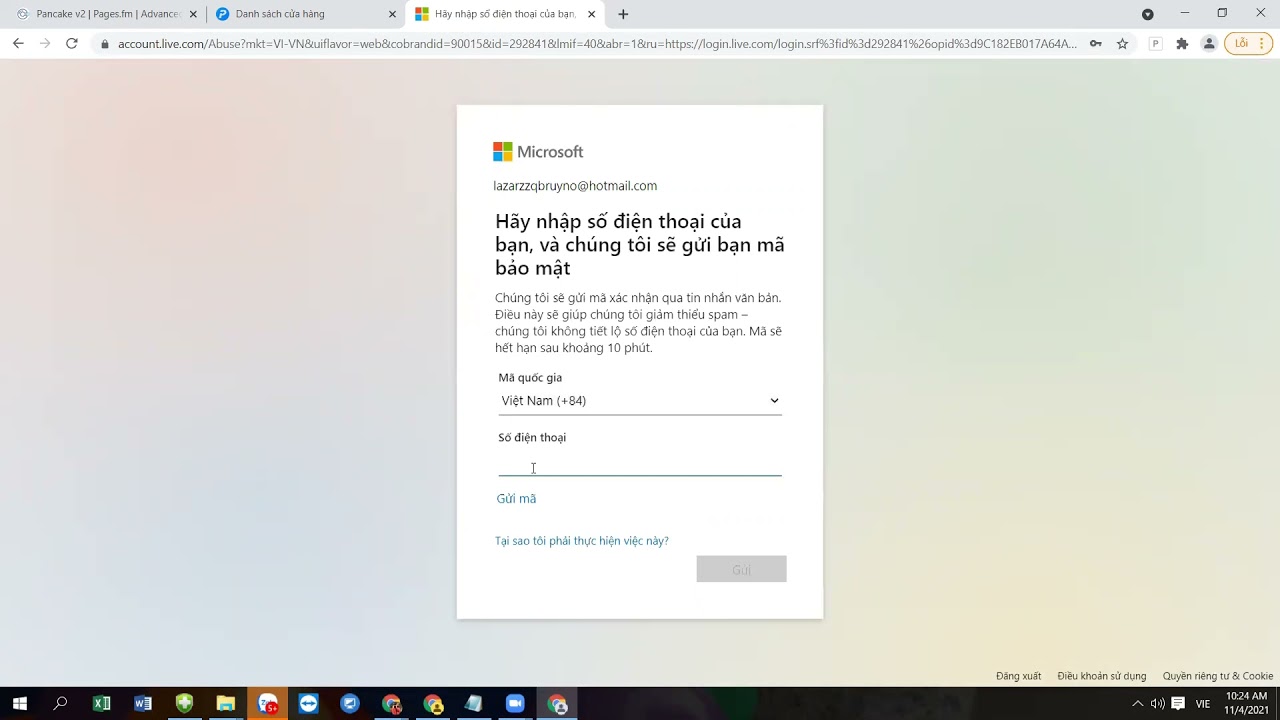Click the browser Back arrow
The image size is (1280, 720).
point(18,43)
